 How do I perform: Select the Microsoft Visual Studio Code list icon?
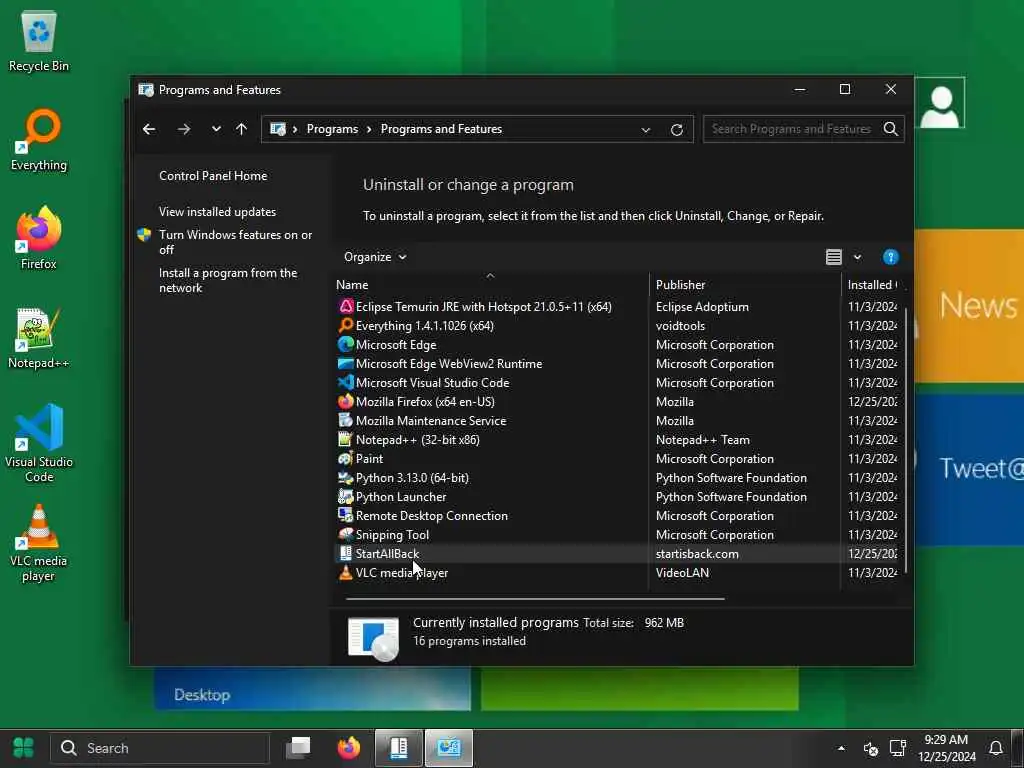tap(345, 382)
